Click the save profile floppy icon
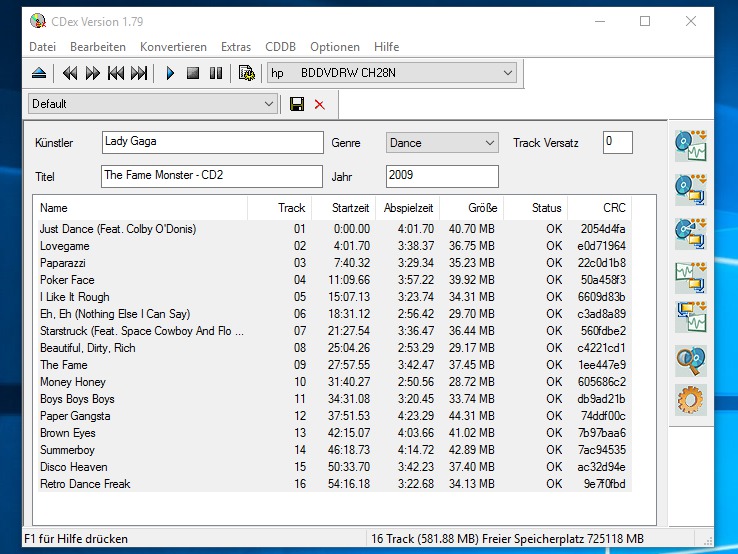The width and height of the screenshot is (738, 554). 297,104
